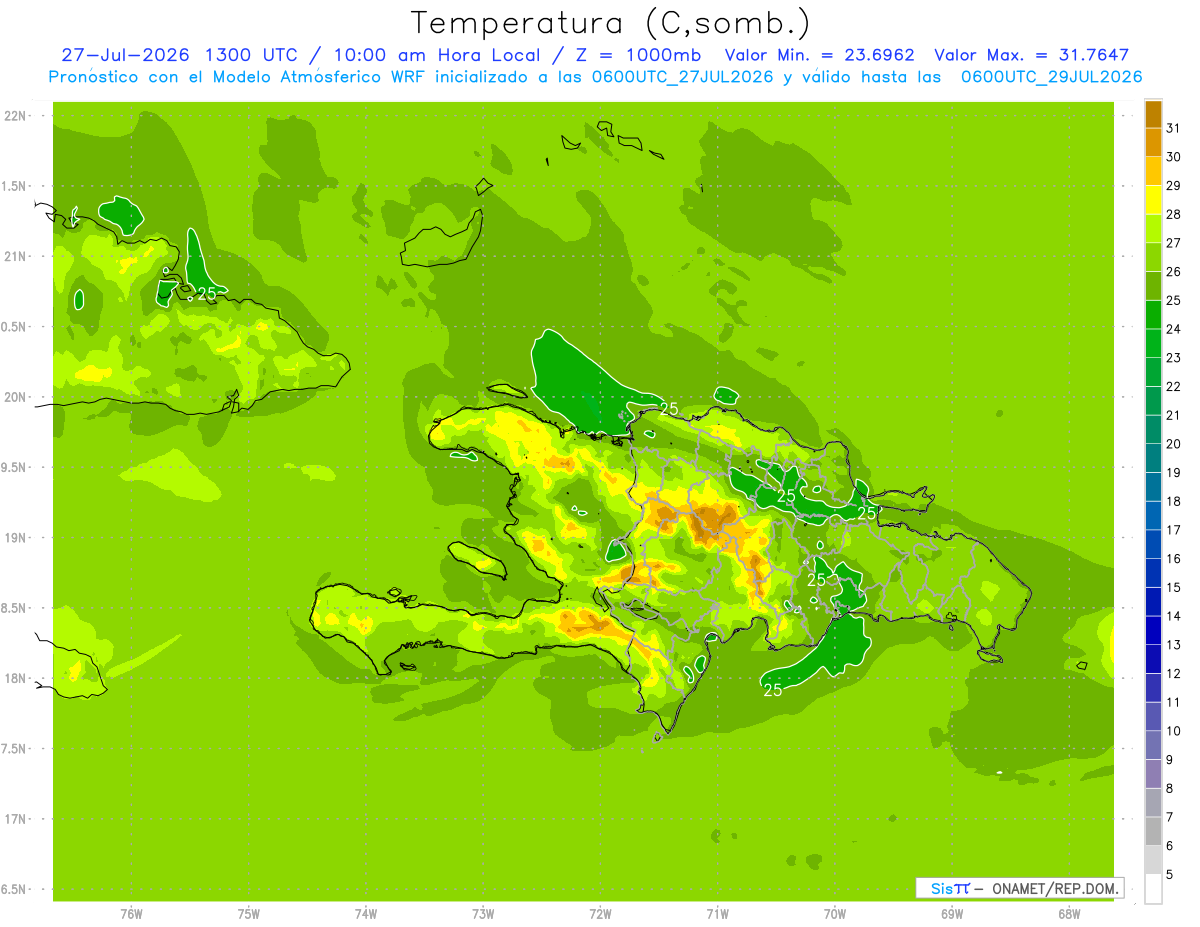Click the 16 label on the color scale
1200x927 pixels.
pos(1174,558)
